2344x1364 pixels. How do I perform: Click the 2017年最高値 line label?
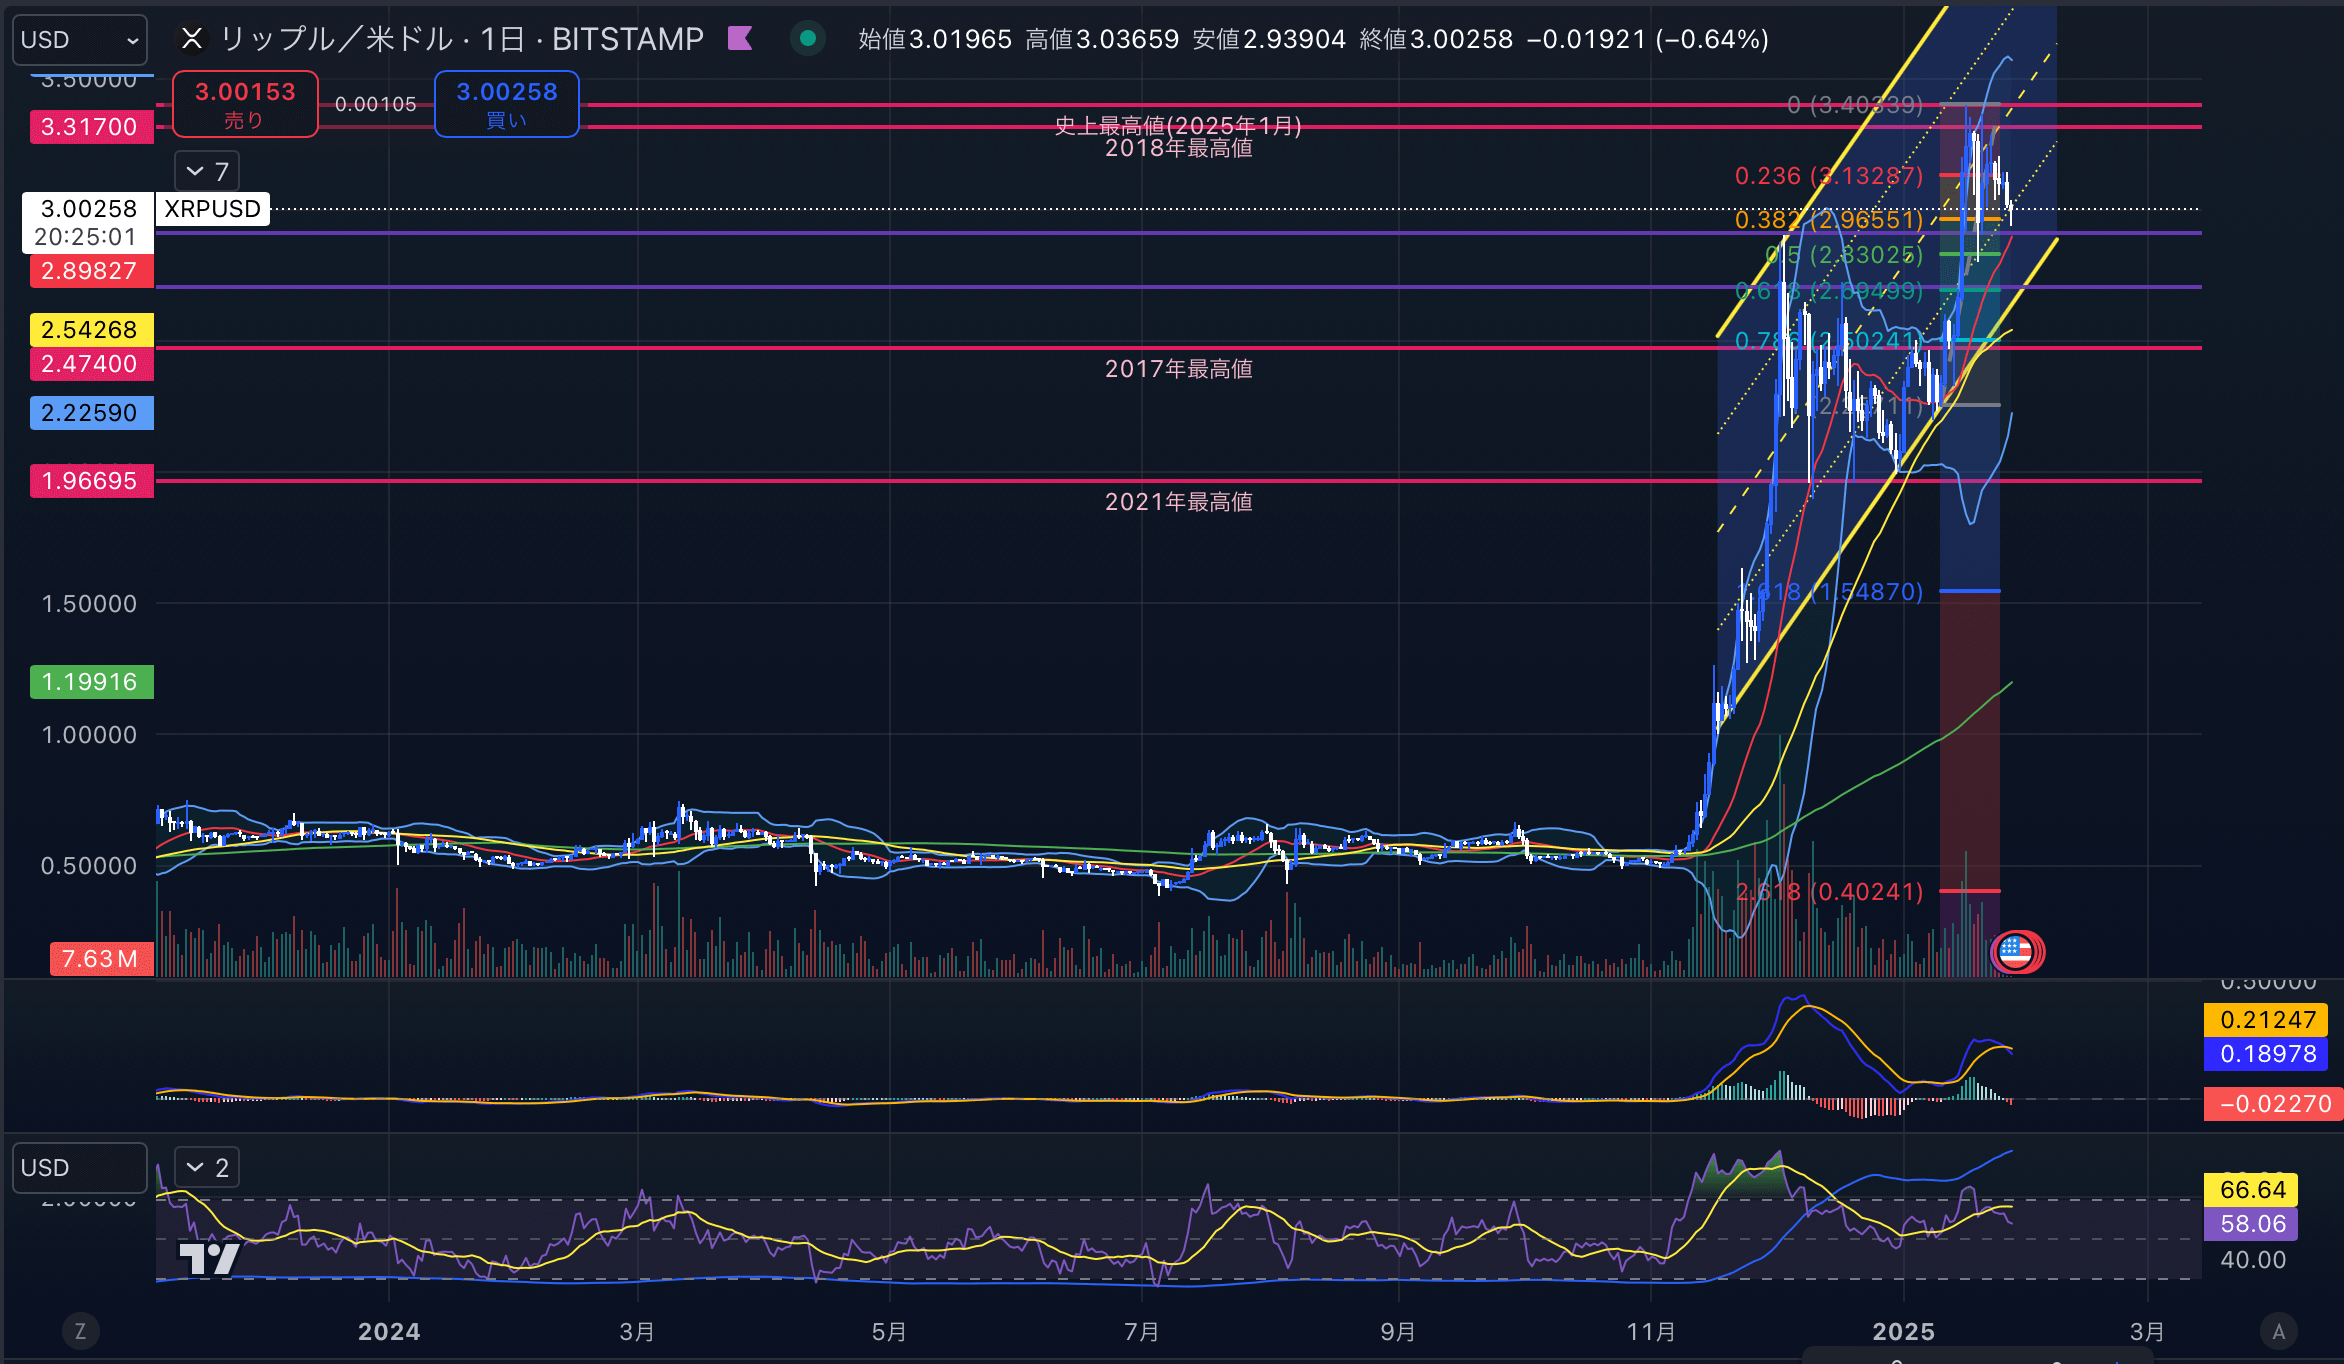pos(1179,369)
